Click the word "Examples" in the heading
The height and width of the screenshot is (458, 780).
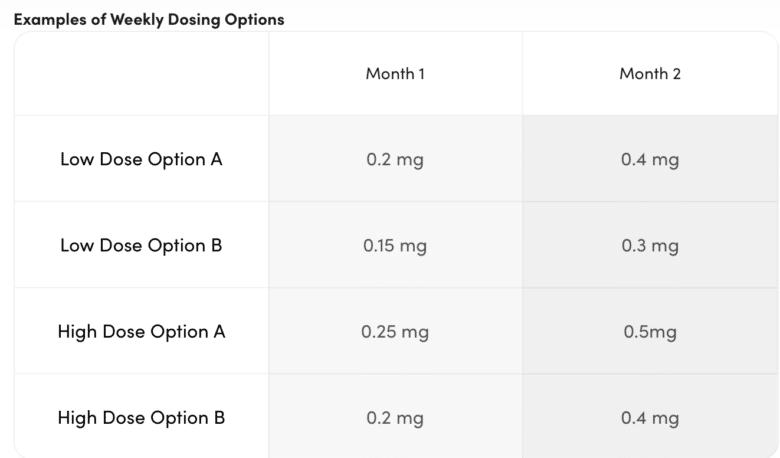[x=48, y=20]
